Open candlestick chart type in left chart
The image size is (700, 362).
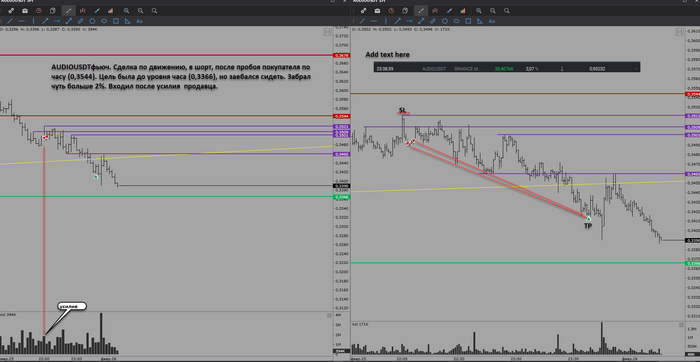83,10
